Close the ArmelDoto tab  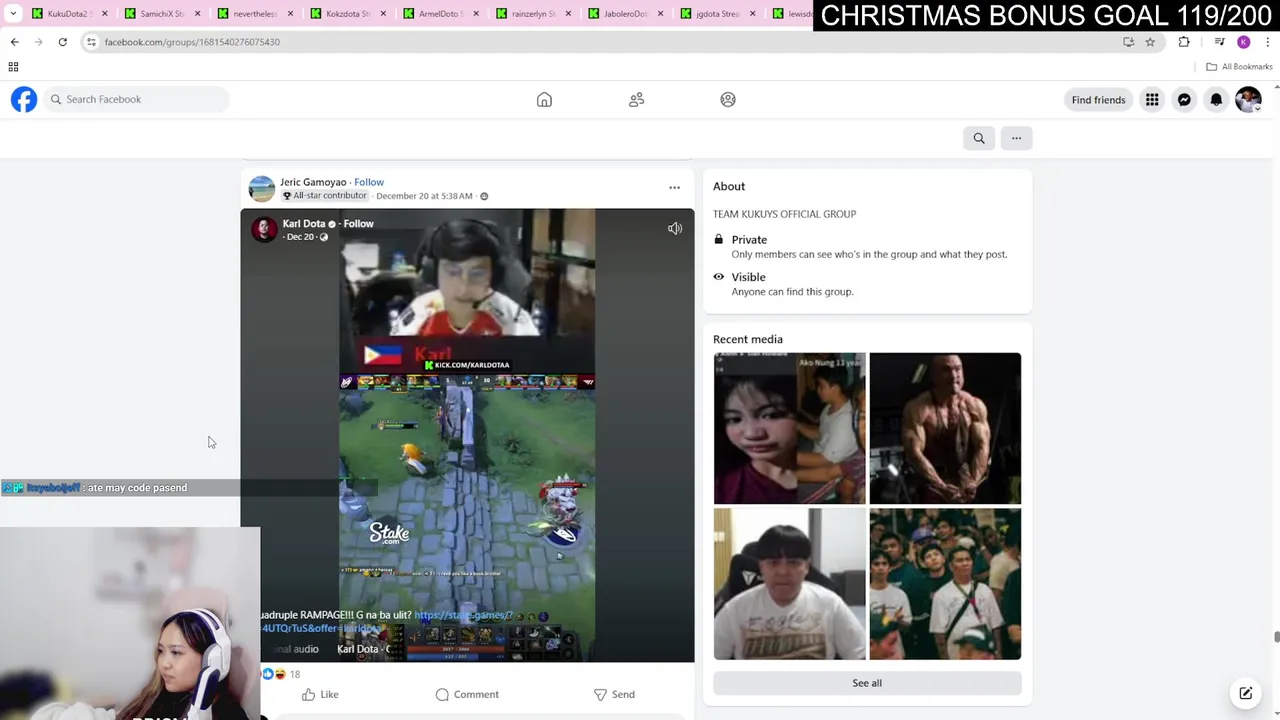click(x=475, y=14)
